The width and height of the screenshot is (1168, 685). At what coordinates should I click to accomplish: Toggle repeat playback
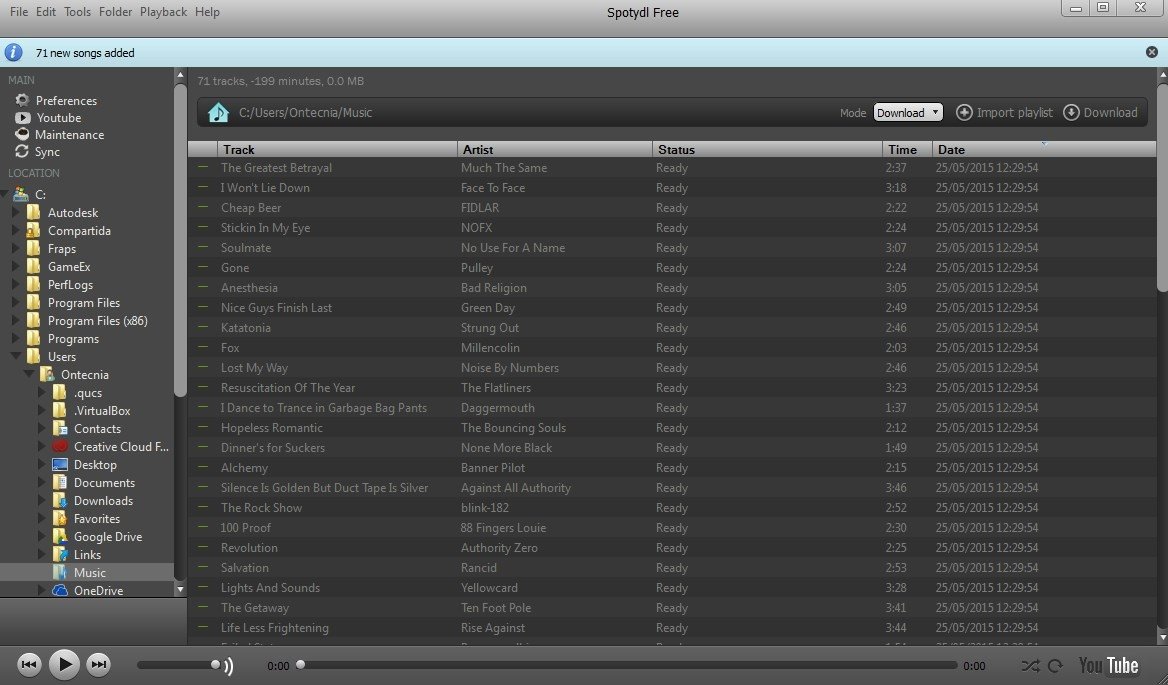(1056, 666)
